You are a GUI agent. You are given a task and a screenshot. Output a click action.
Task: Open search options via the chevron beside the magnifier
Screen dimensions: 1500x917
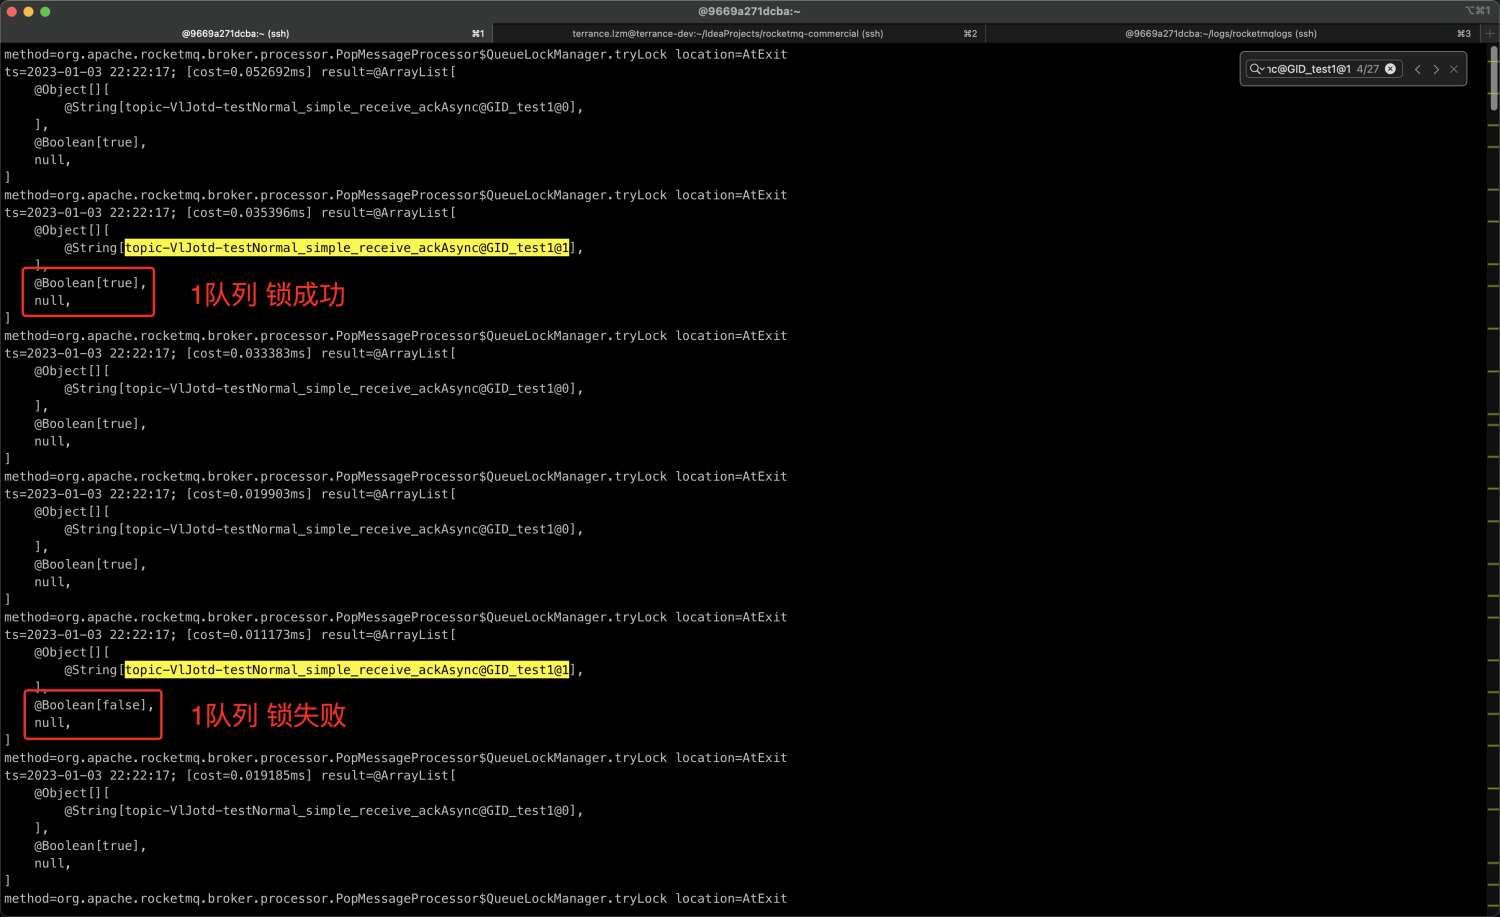click(1265, 70)
